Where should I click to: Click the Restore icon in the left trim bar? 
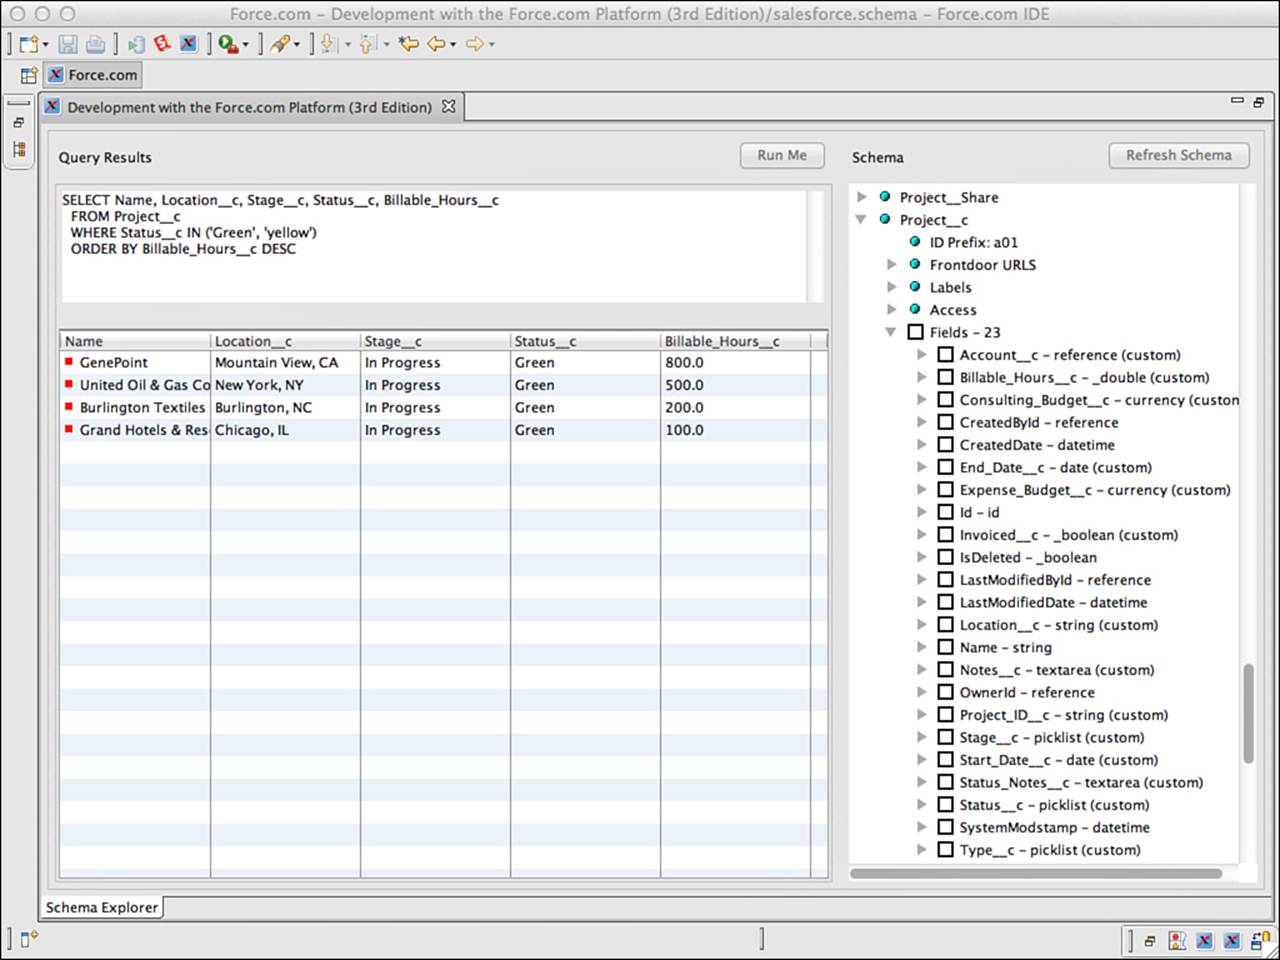(19, 123)
